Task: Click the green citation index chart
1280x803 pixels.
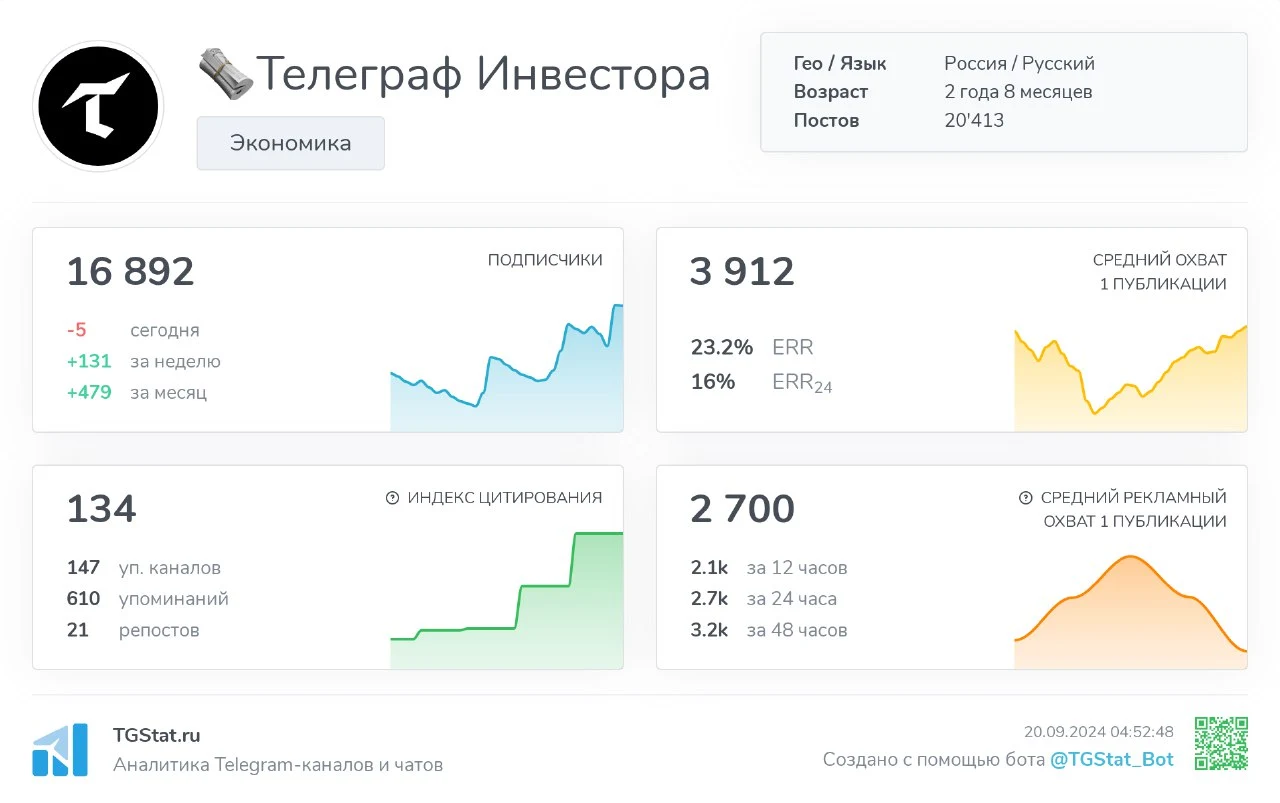Action: pyautogui.click(x=506, y=600)
